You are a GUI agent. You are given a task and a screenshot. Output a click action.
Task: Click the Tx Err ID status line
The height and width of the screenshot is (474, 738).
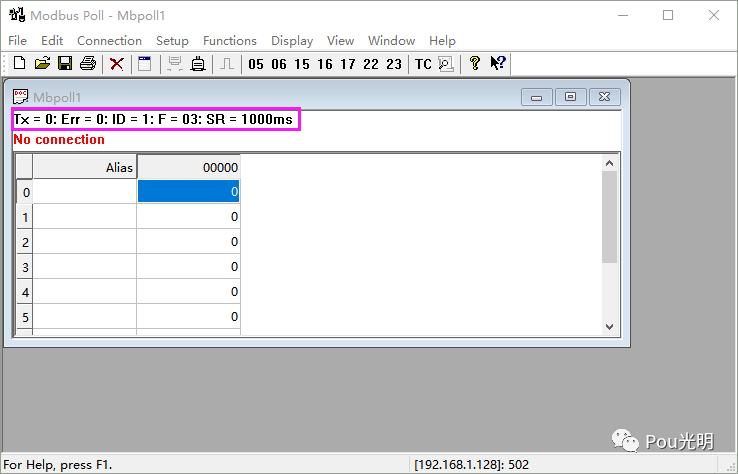pos(153,119)
